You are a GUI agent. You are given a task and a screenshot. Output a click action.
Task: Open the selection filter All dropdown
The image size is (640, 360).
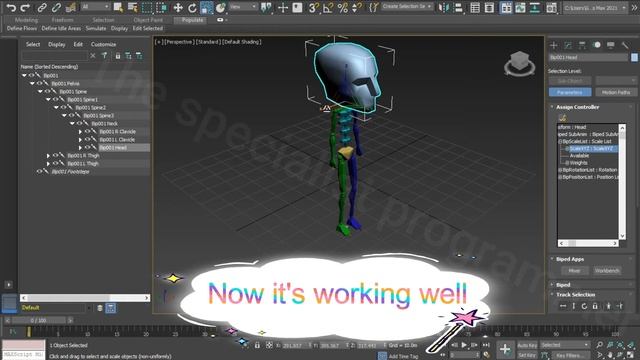[x=96, y=7]
